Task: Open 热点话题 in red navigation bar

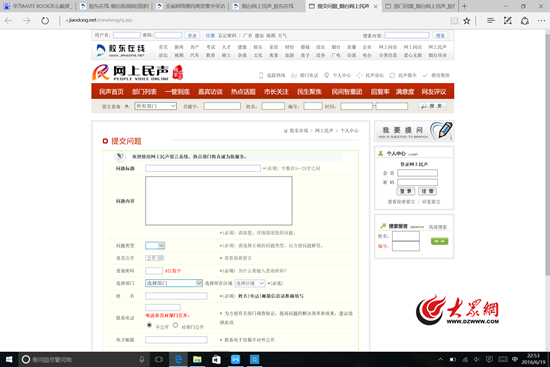Action: (x=243, y=92)
